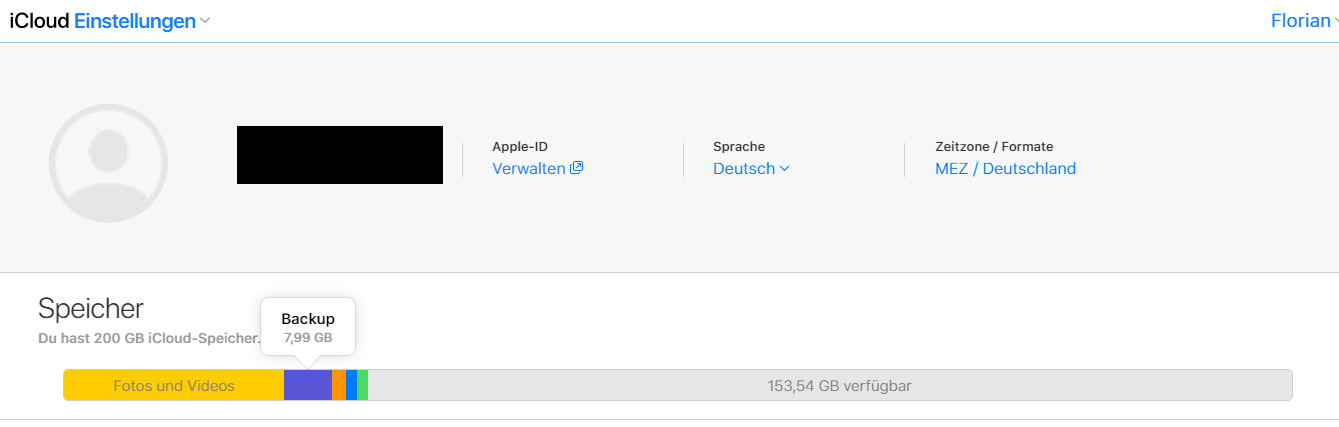Screen dimensions: 1339x427
Task: Click the external link icon beside Verwalten
Action: [x=576, y=168]
